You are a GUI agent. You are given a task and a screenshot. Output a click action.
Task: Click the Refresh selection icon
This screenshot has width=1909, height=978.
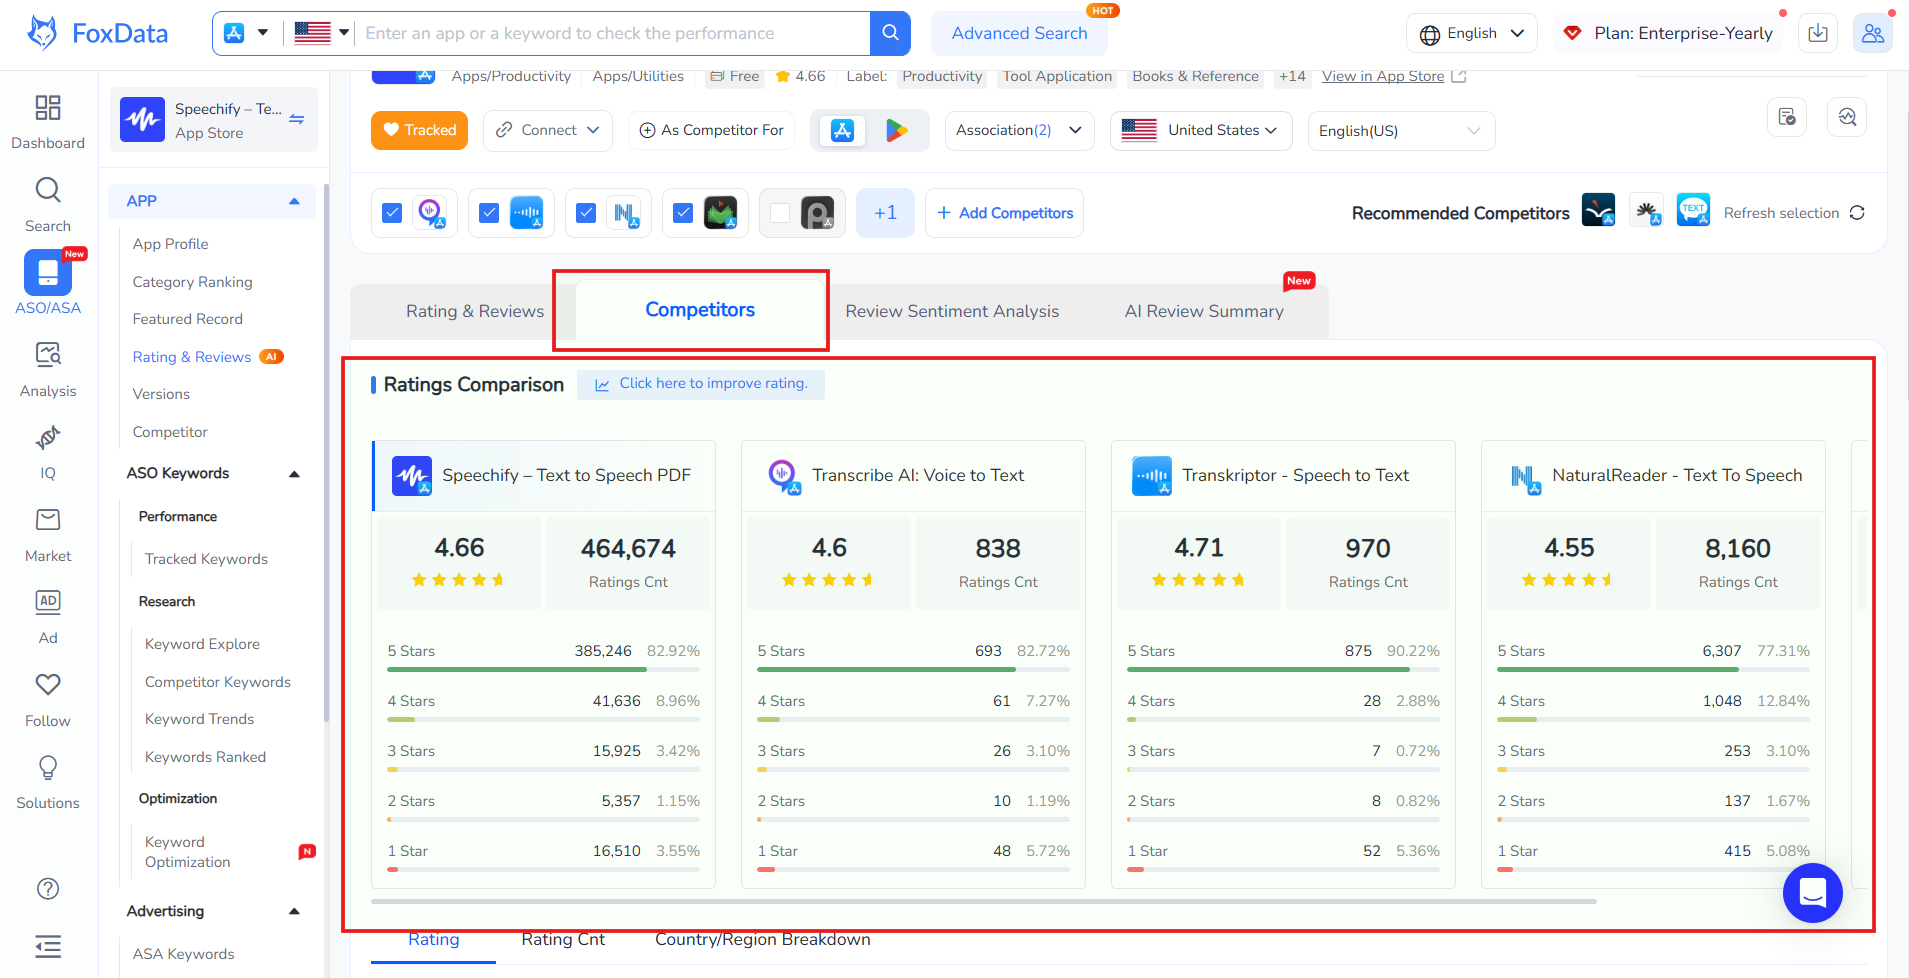click(x=1857, y=213)
